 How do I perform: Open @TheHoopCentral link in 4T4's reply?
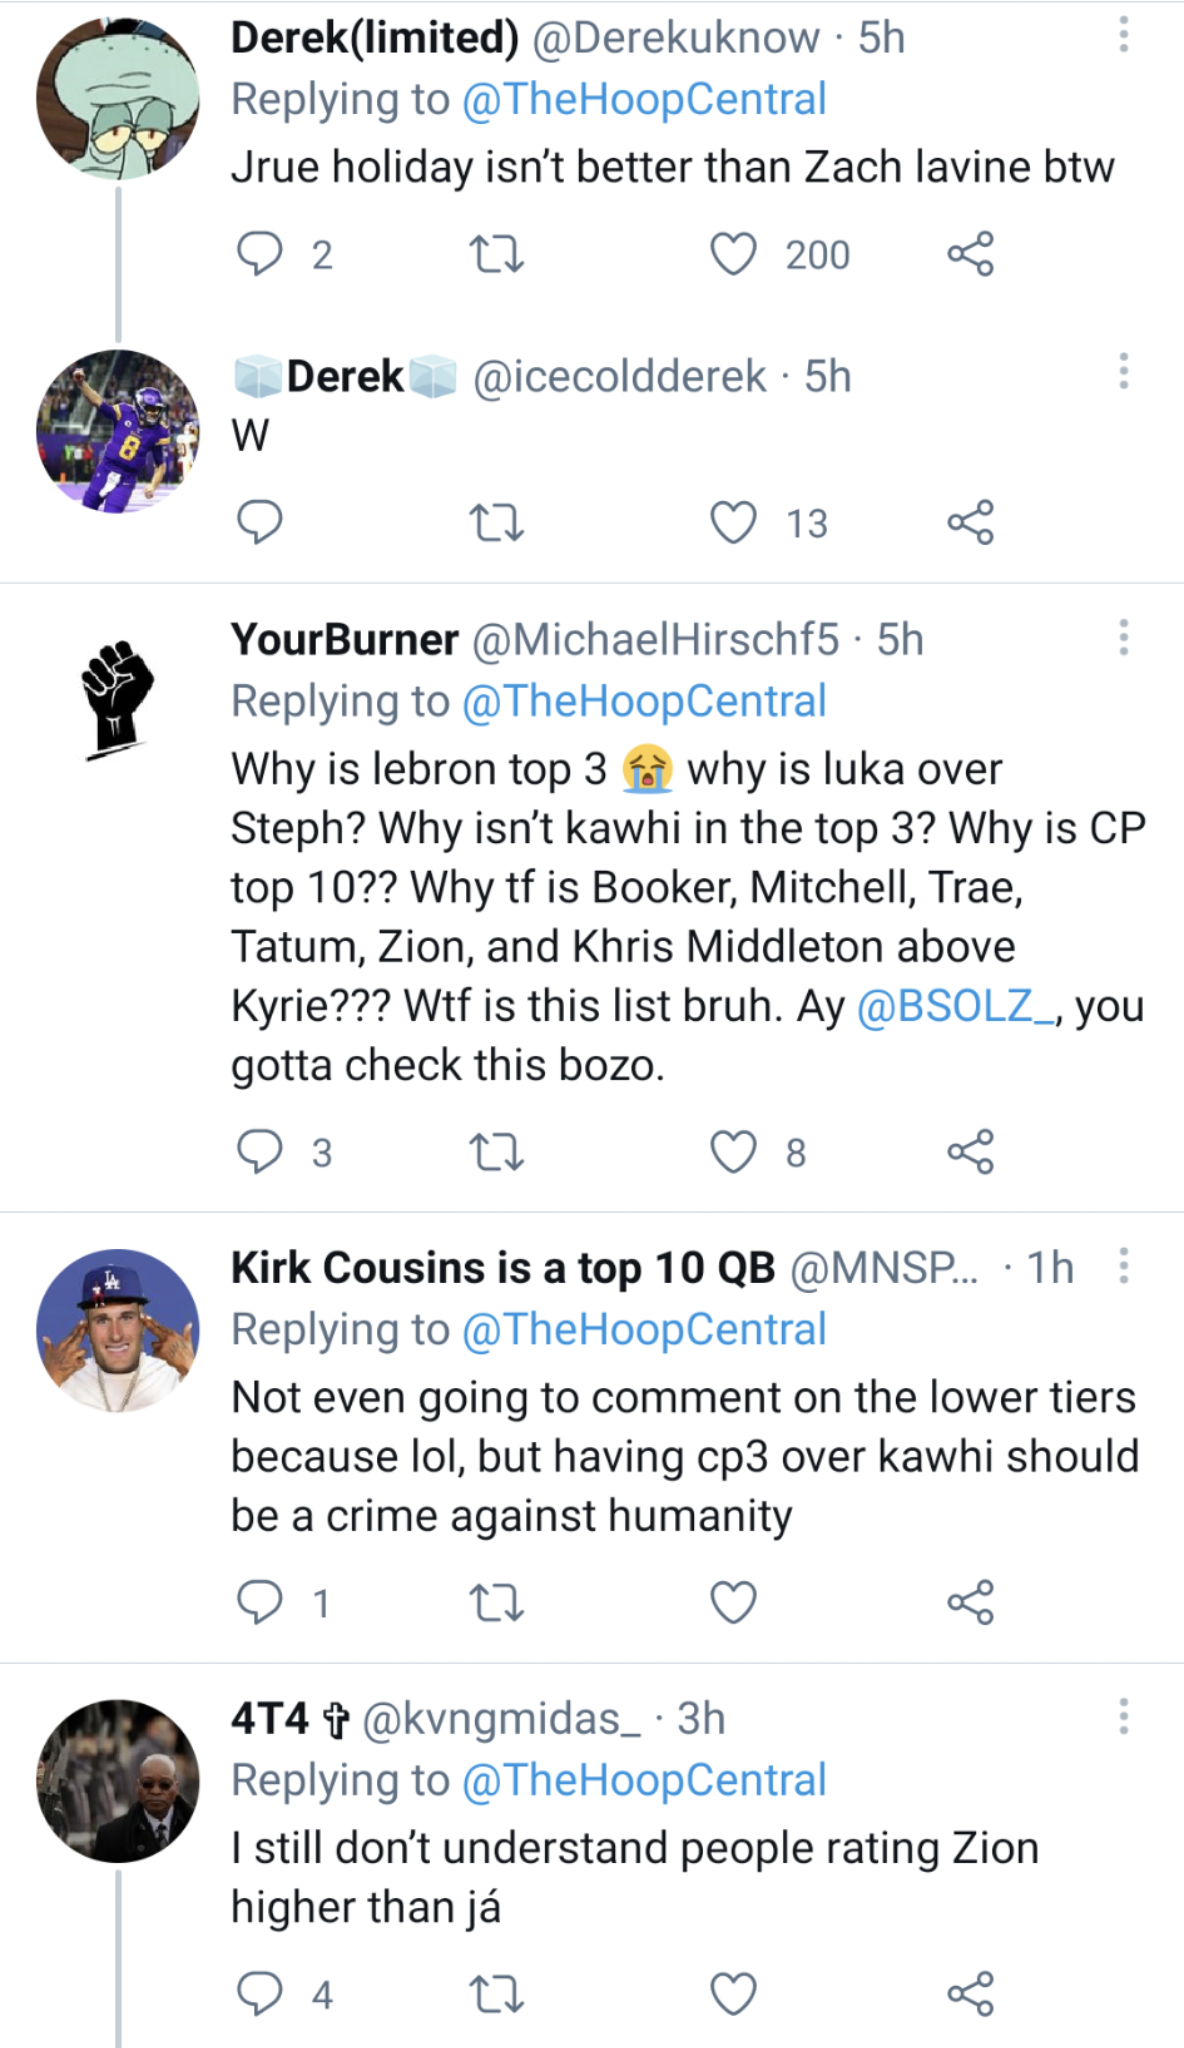coord(644,1780)
